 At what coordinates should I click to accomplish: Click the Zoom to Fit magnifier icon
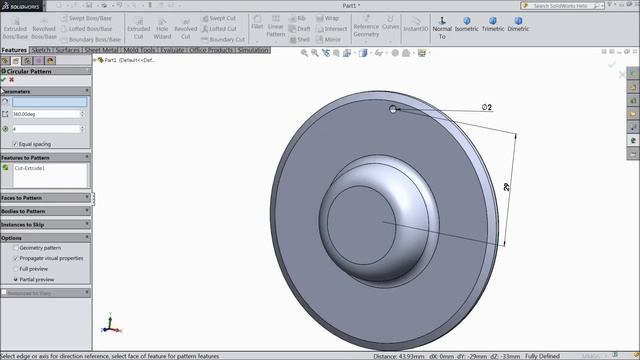coord(304,53)
